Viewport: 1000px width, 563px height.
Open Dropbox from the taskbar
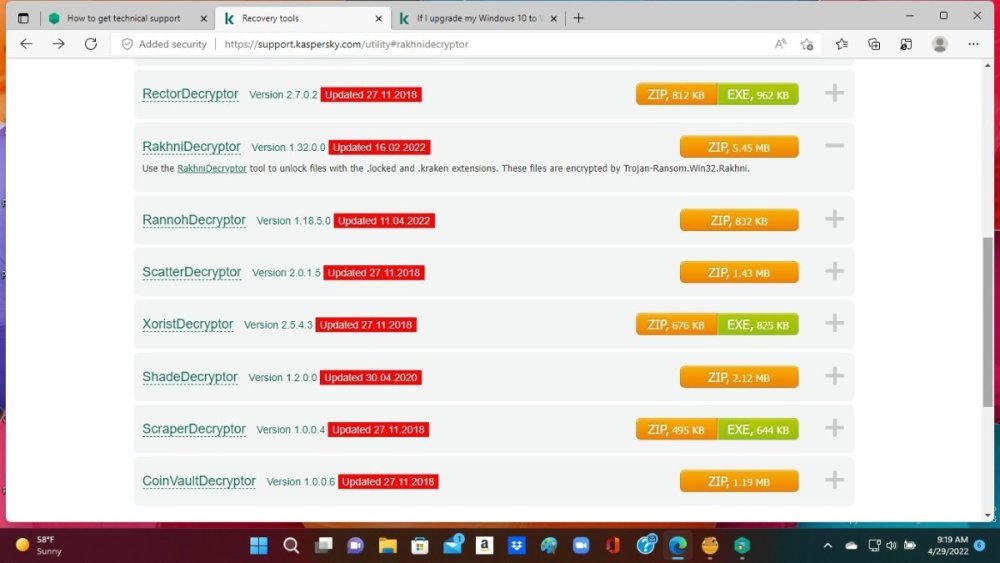pos(517,546)
